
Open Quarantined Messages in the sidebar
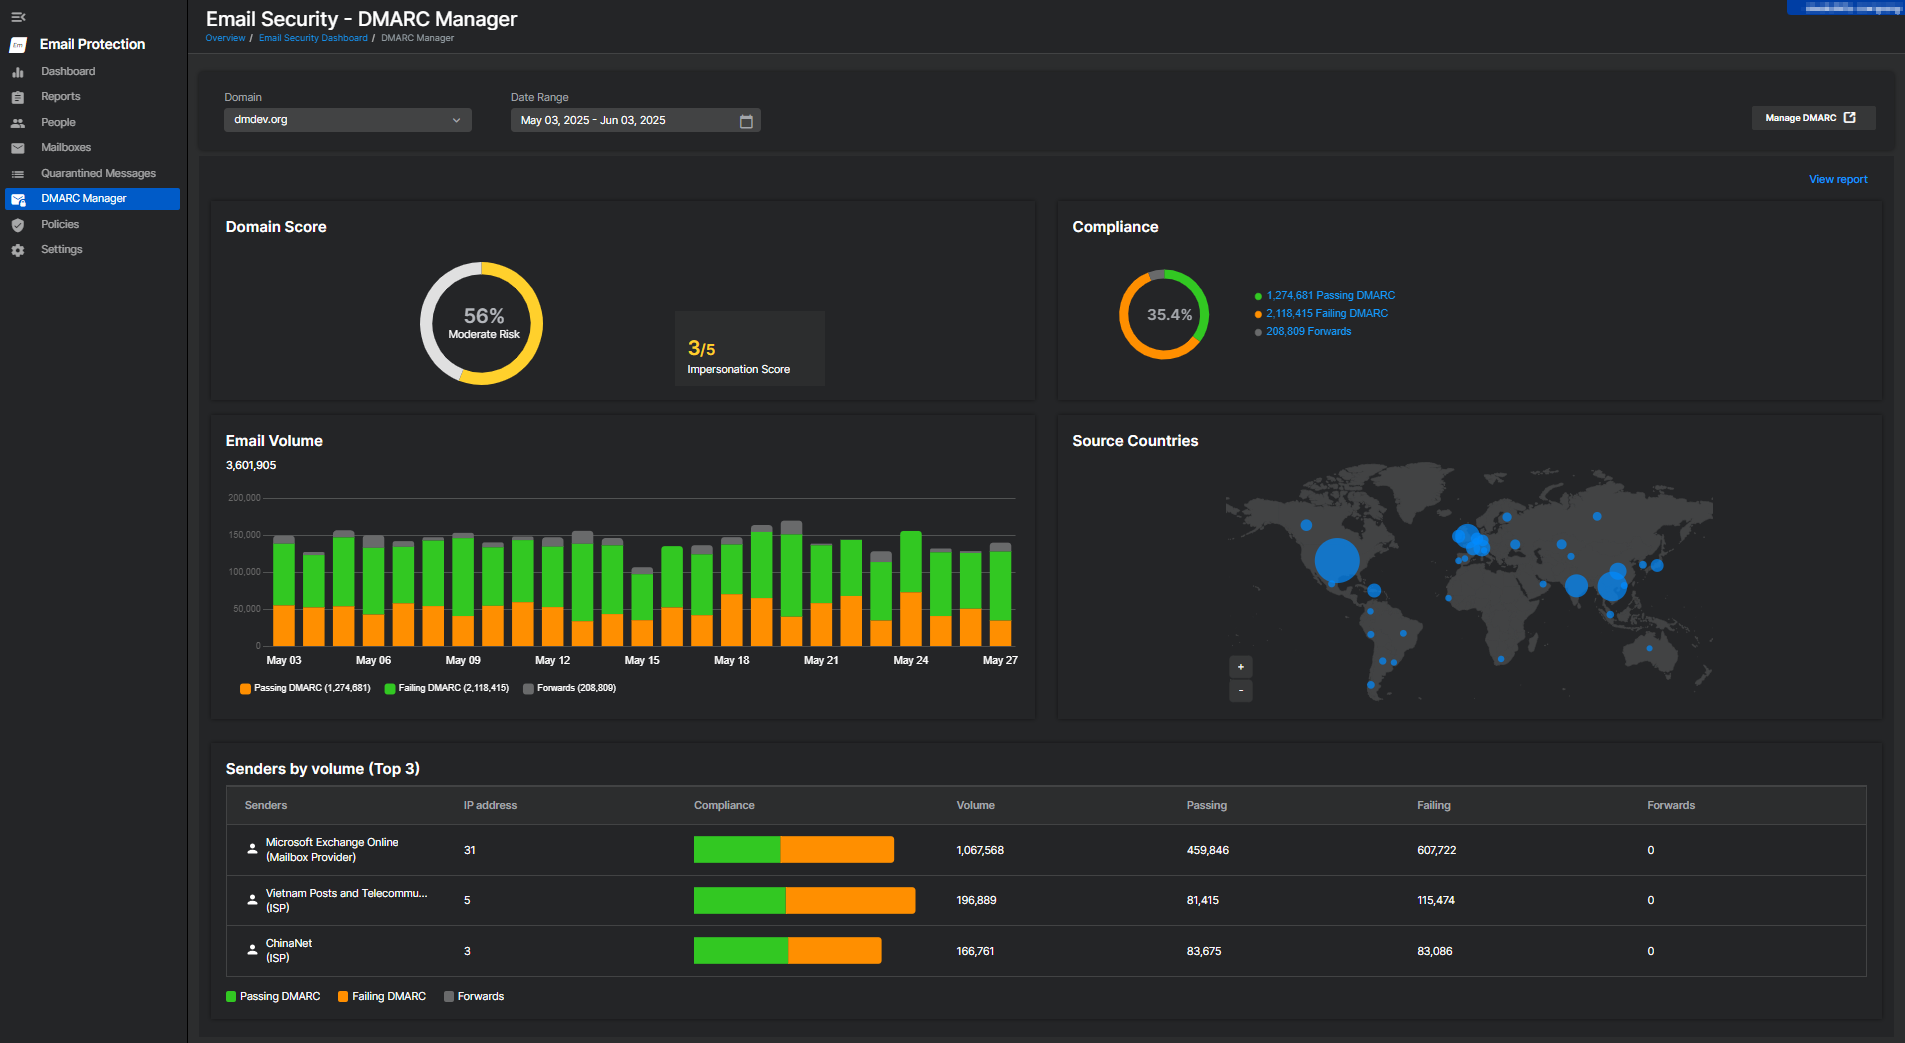[x=98, y=174]
